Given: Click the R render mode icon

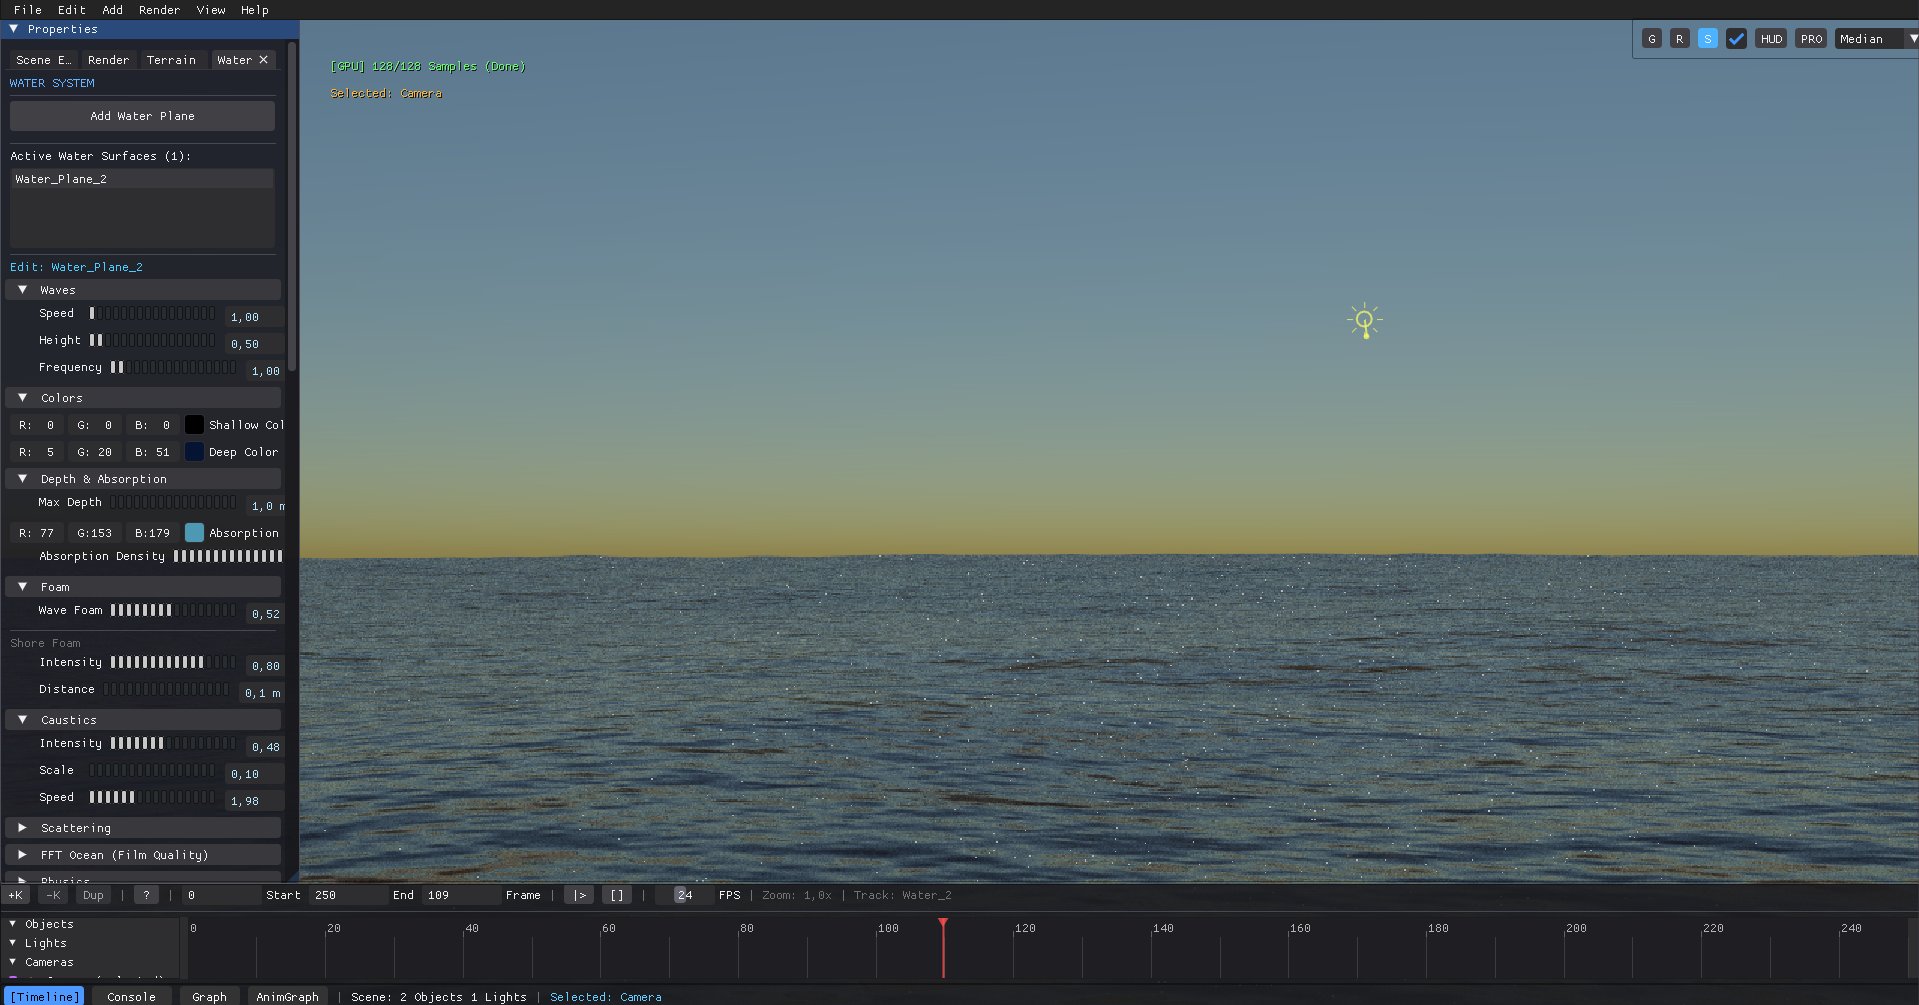Looking at the screenshot, I should coord(1680,38).
